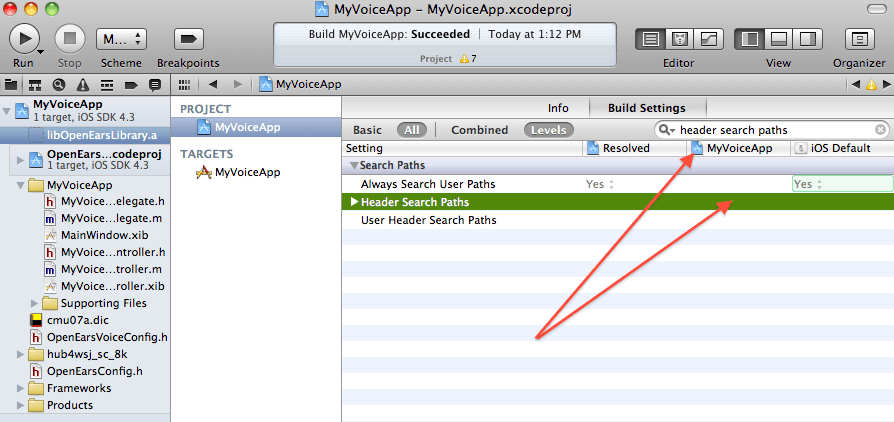Click the build settings search field
Image resolution: width=894 pixels, height=422 pixels.
(775, 130)
